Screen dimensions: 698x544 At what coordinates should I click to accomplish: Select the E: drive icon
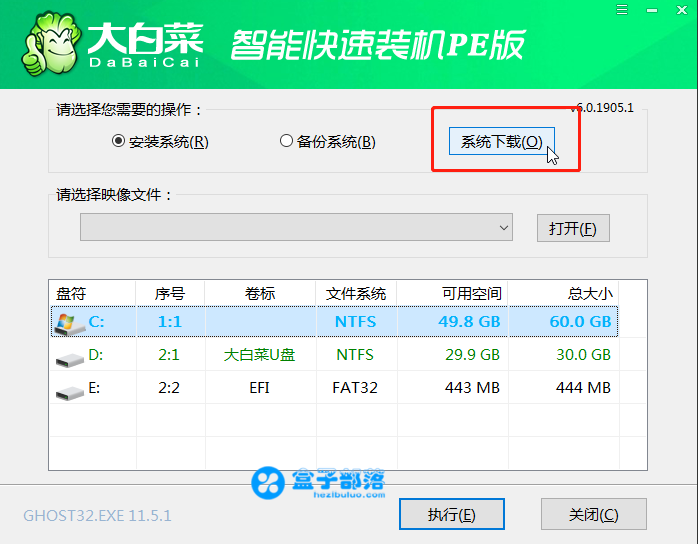pos(70,392)
